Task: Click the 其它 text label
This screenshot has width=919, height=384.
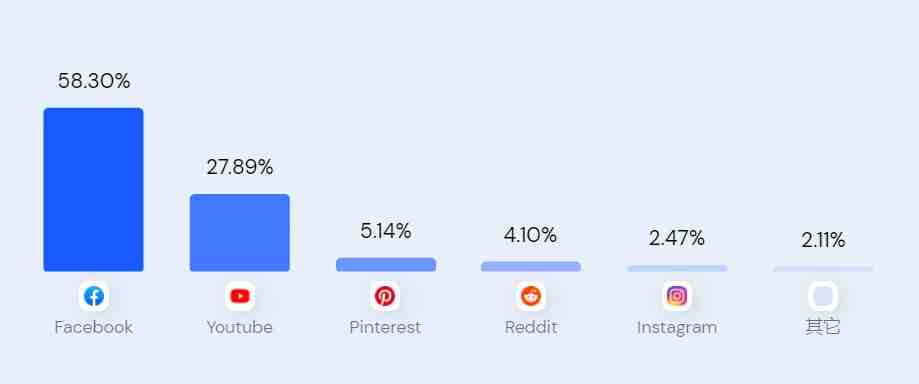Action: pos(823,327)
